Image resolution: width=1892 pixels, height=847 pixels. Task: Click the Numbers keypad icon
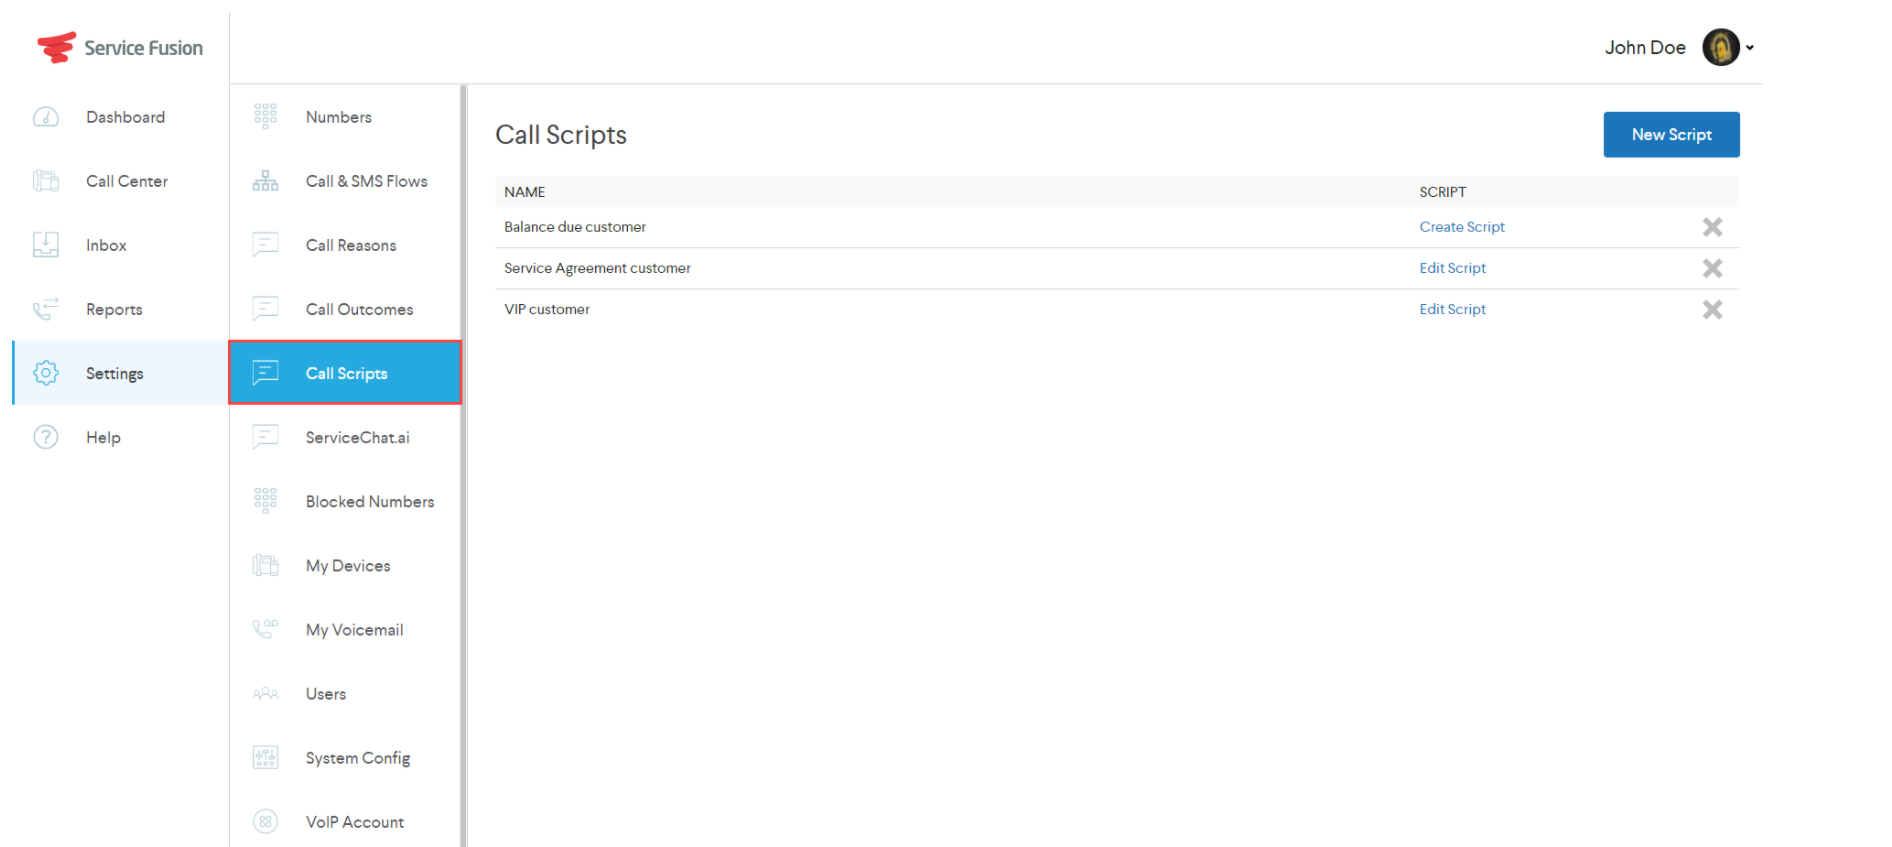265,117
